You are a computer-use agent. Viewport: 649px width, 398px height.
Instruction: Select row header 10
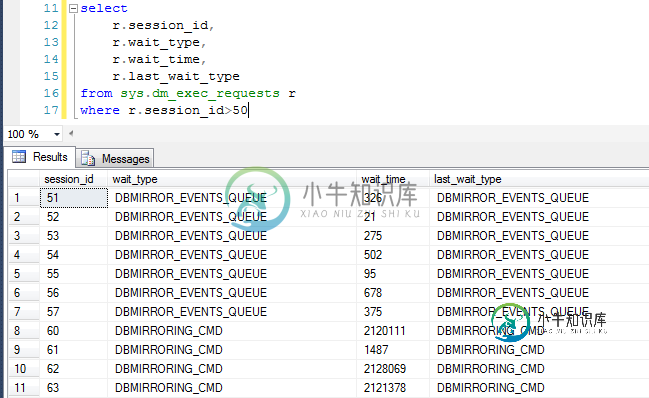[x=24, y=369]
